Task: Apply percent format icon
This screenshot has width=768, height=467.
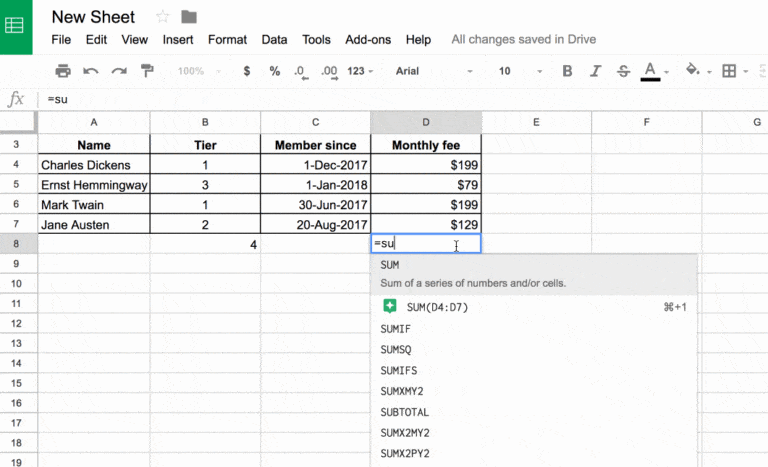Action: tap(275, 71)
